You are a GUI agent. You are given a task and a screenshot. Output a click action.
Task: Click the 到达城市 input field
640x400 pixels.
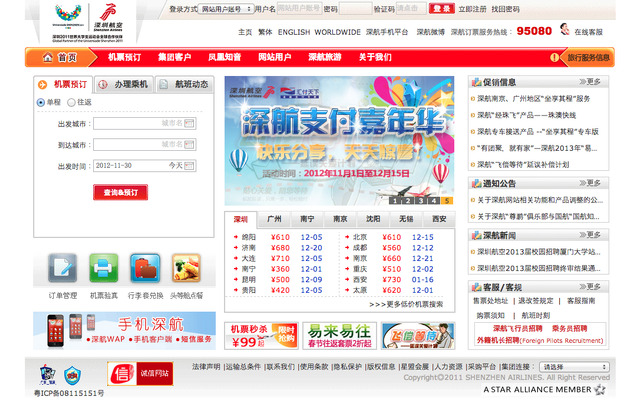click(x=144, y=144)
